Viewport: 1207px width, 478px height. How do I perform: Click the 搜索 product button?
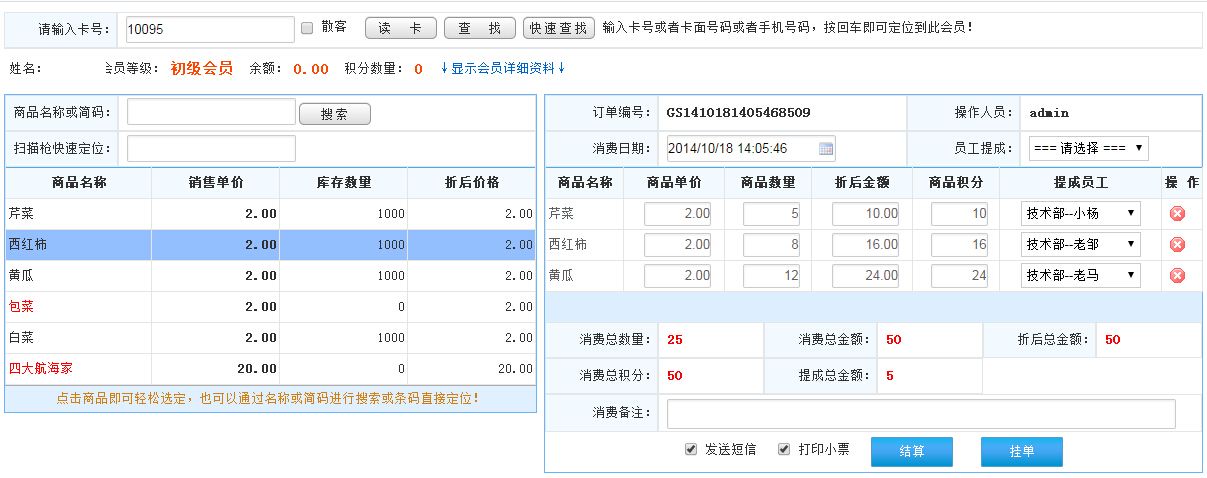coord(334,115)
